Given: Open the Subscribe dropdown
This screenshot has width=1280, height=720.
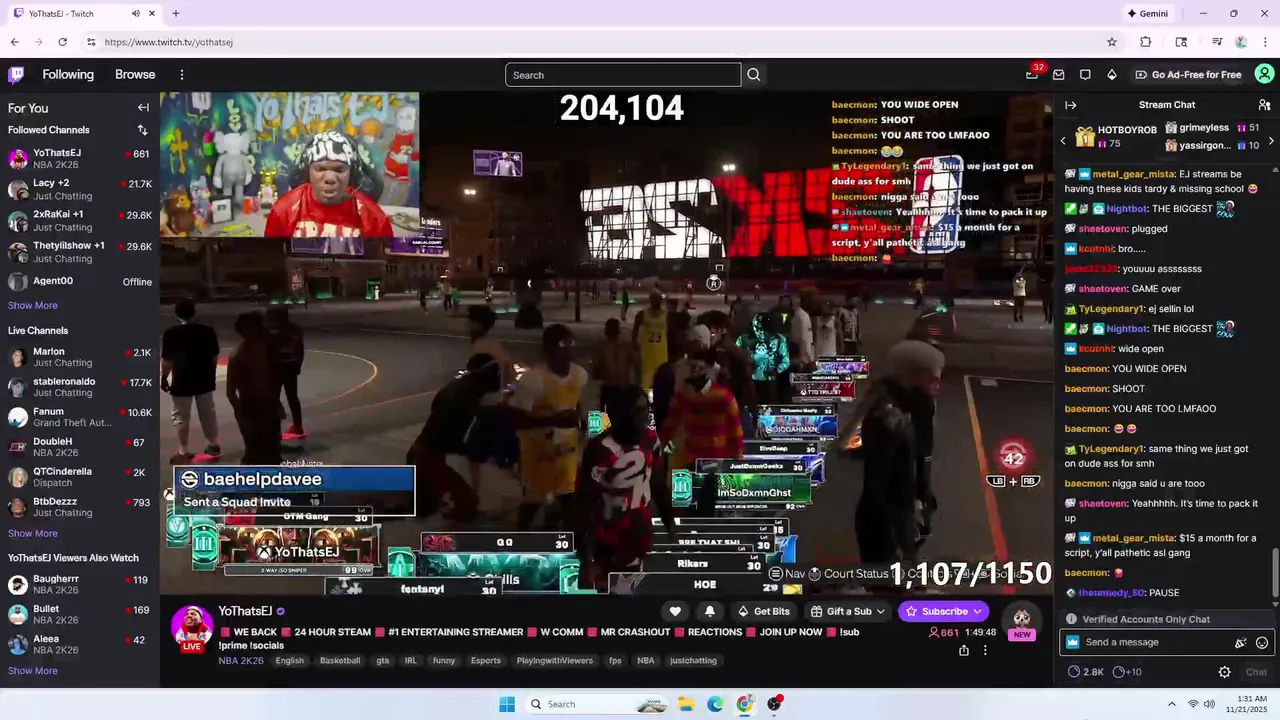Looking at the screenshot, I should coord(944,611).
